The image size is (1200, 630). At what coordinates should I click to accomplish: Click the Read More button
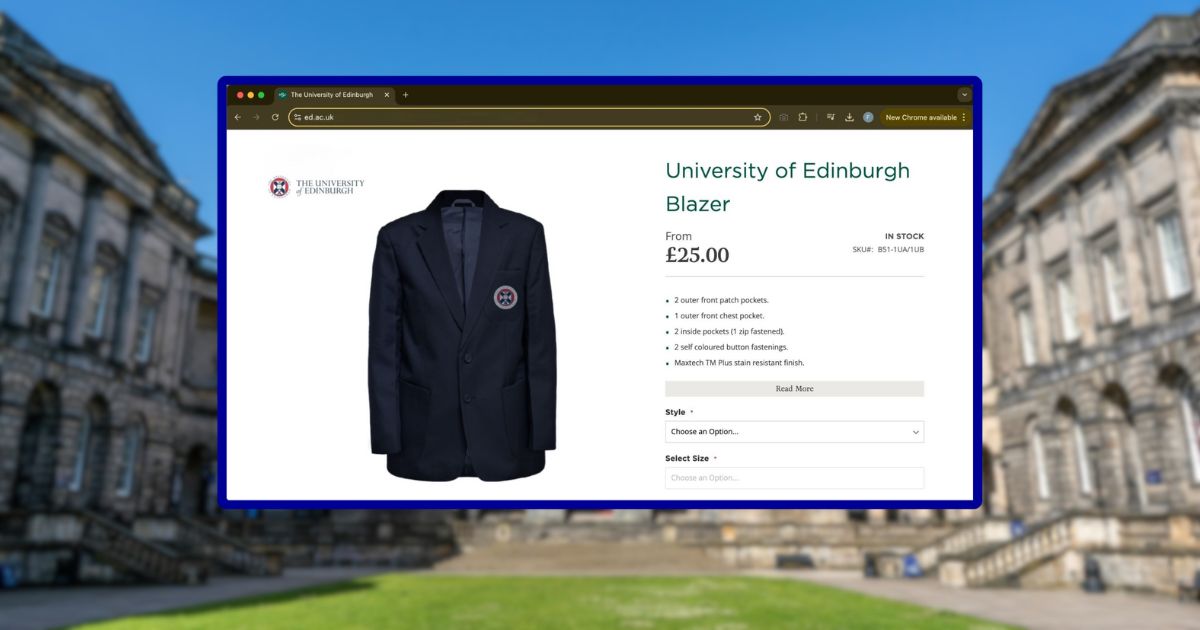(794, 388)
